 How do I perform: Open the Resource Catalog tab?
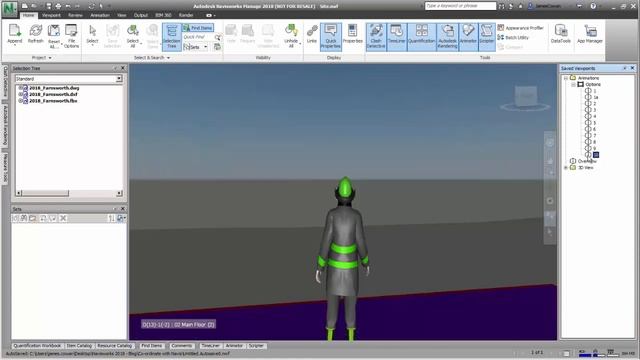pos(115,346)
